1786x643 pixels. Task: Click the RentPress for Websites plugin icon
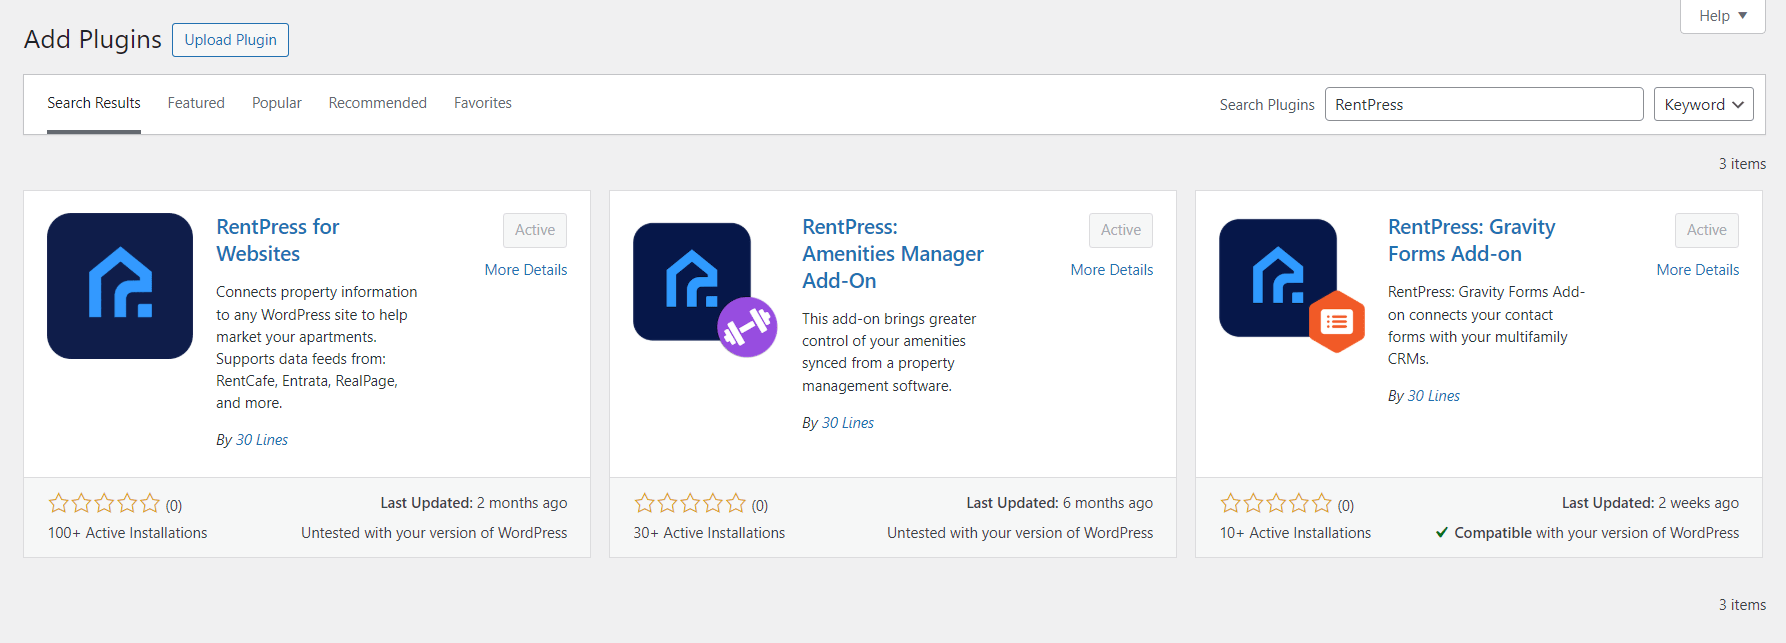[x=120, y=286]
